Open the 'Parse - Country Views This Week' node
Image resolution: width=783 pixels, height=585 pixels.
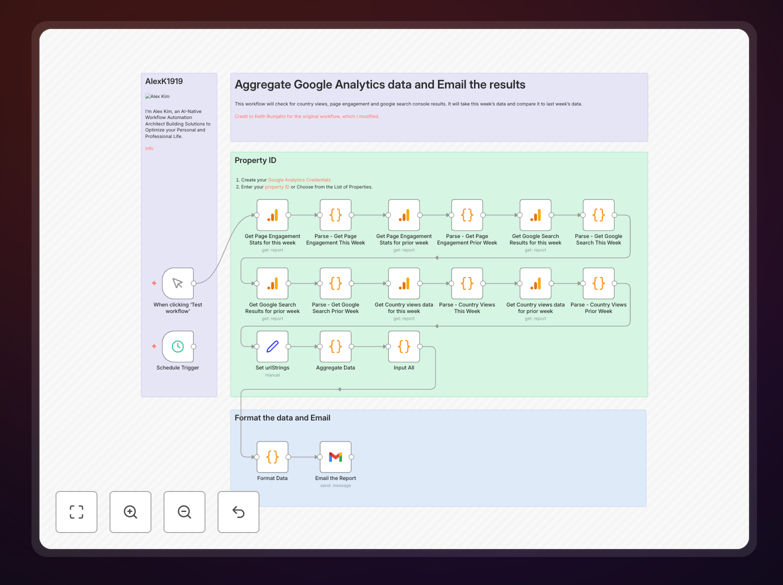467,283
